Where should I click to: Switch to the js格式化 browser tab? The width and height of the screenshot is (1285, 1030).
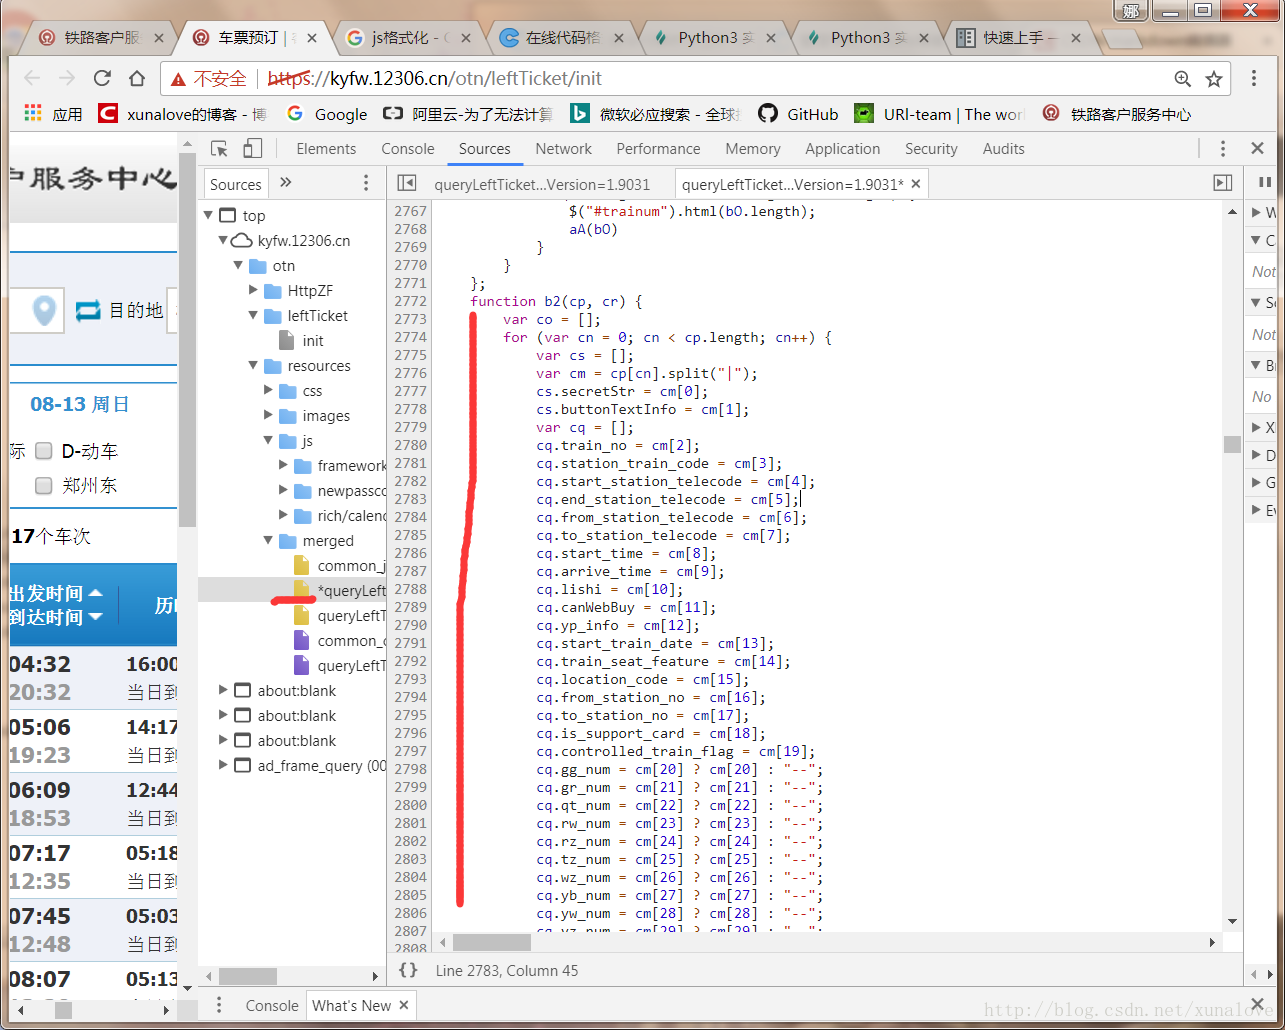tap(410, 38)
